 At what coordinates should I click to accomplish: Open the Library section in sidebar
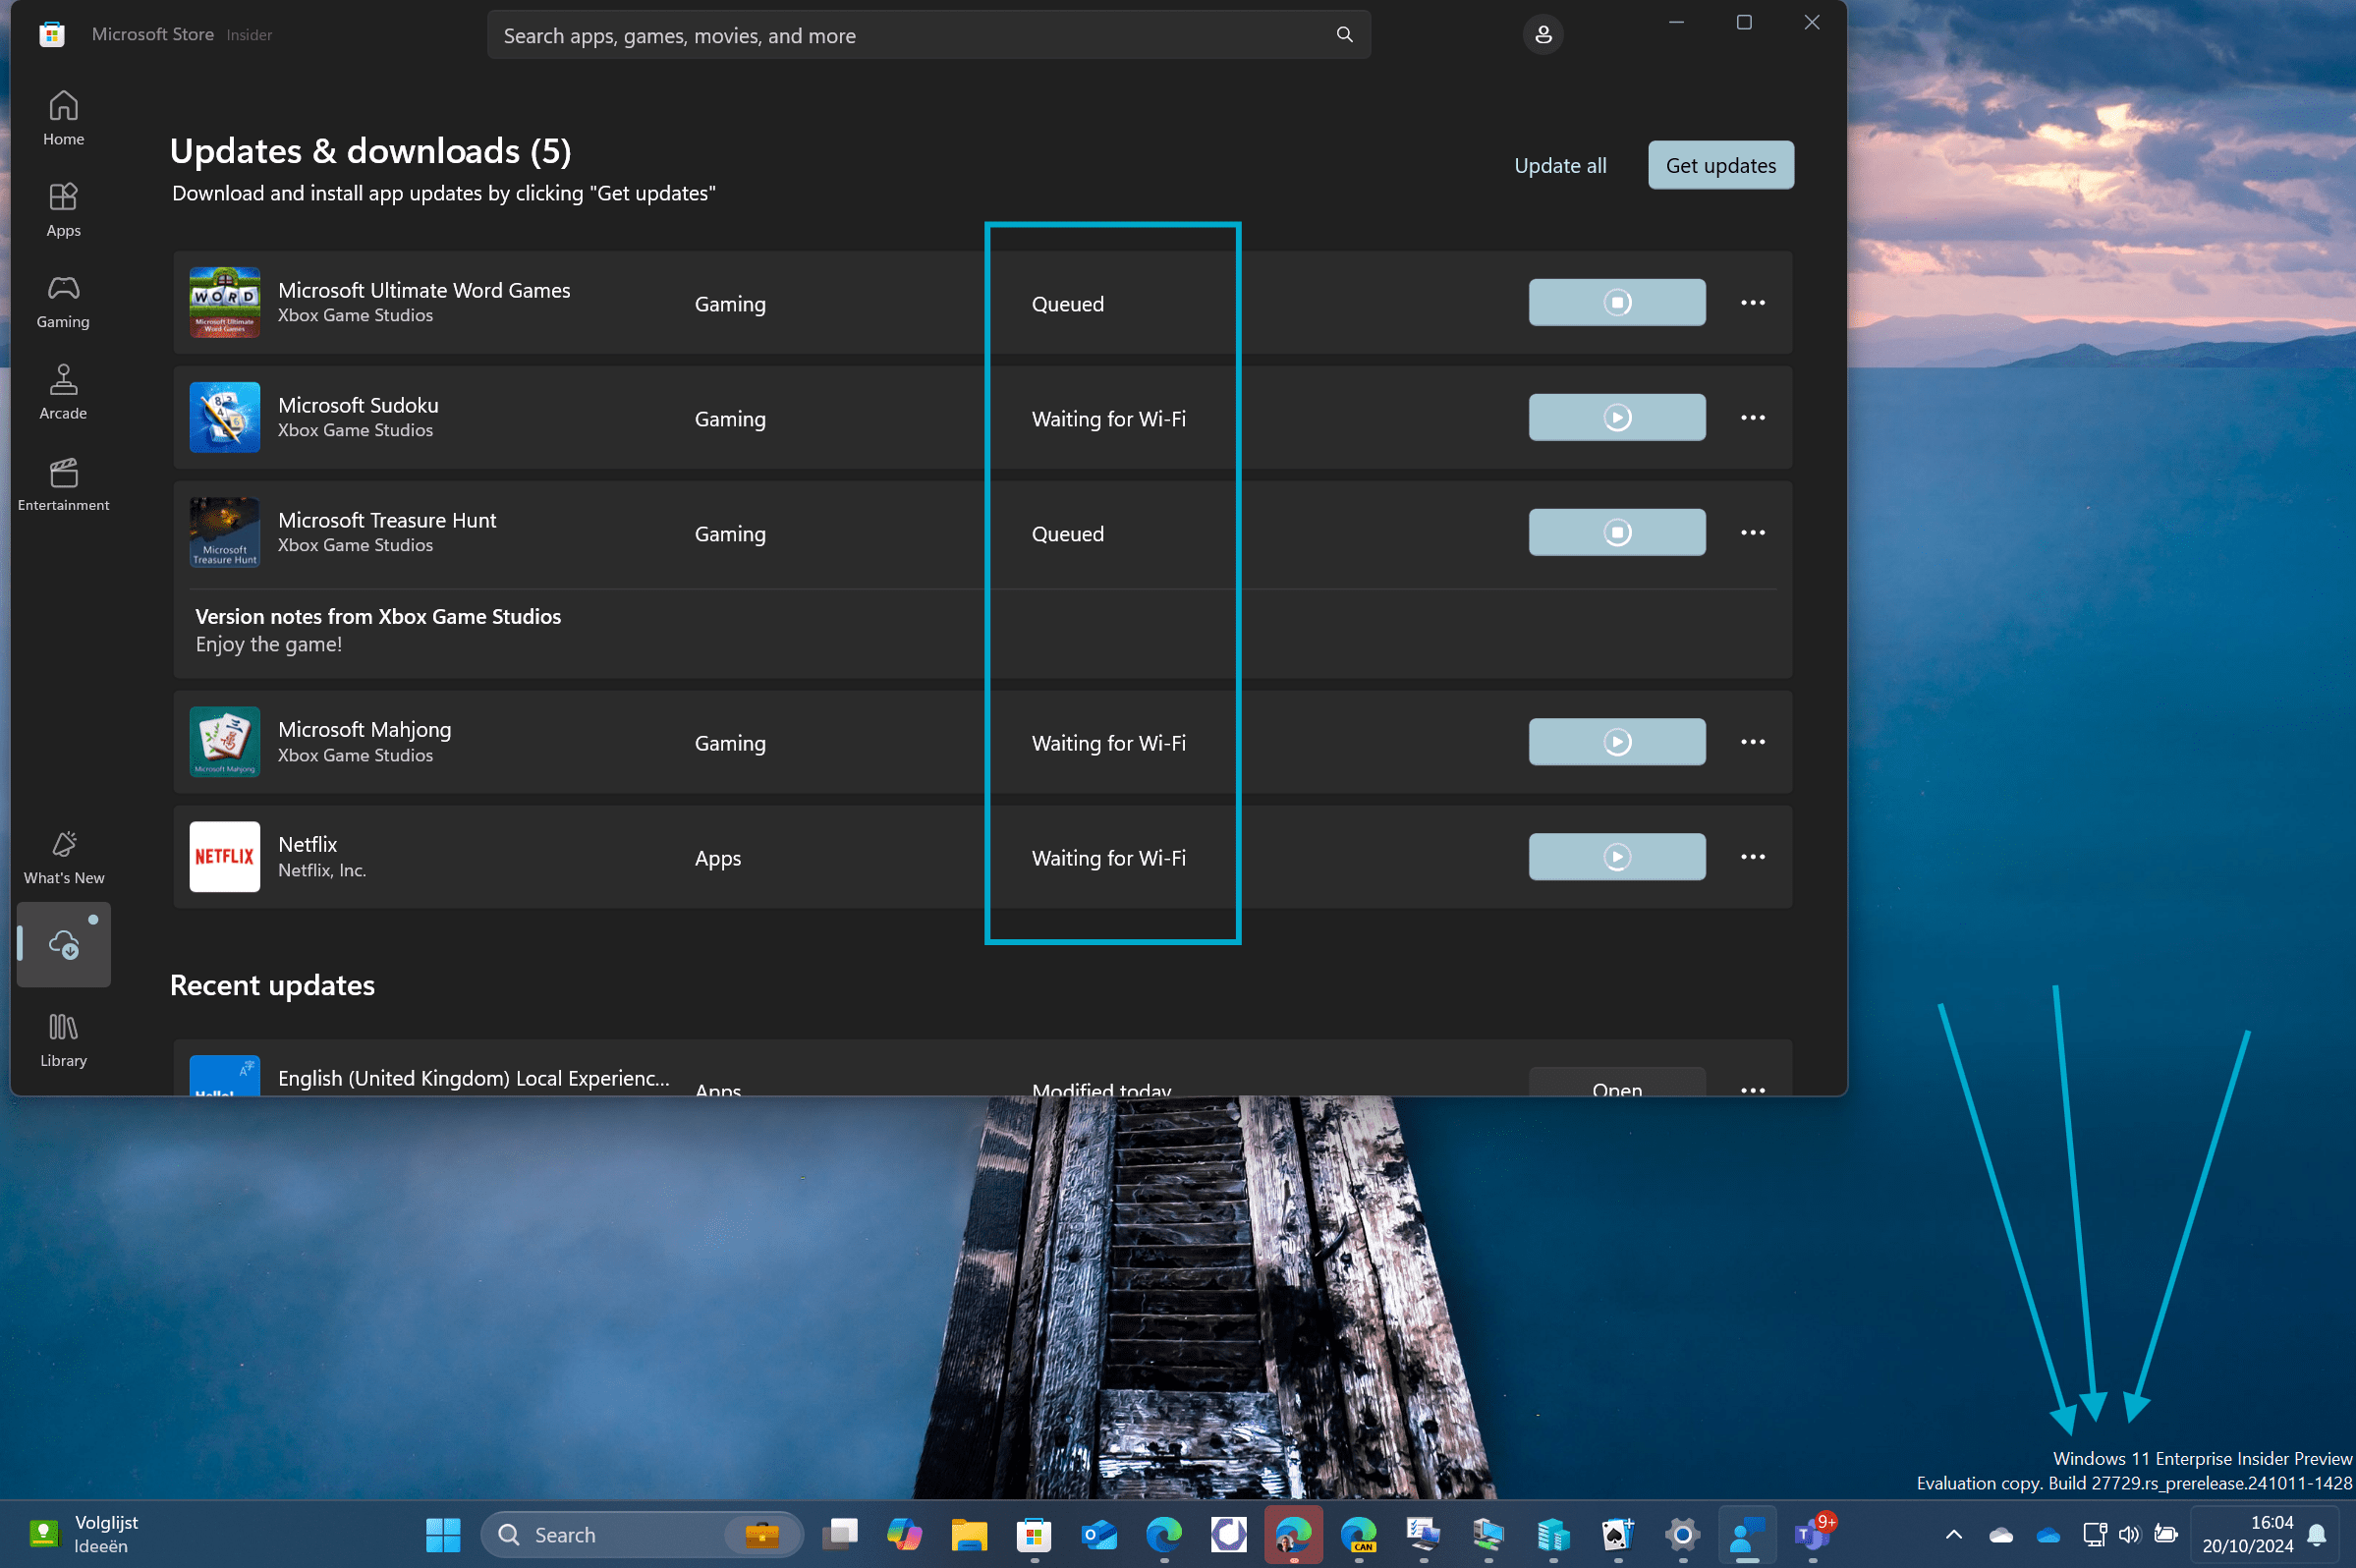click(62, 1038)
